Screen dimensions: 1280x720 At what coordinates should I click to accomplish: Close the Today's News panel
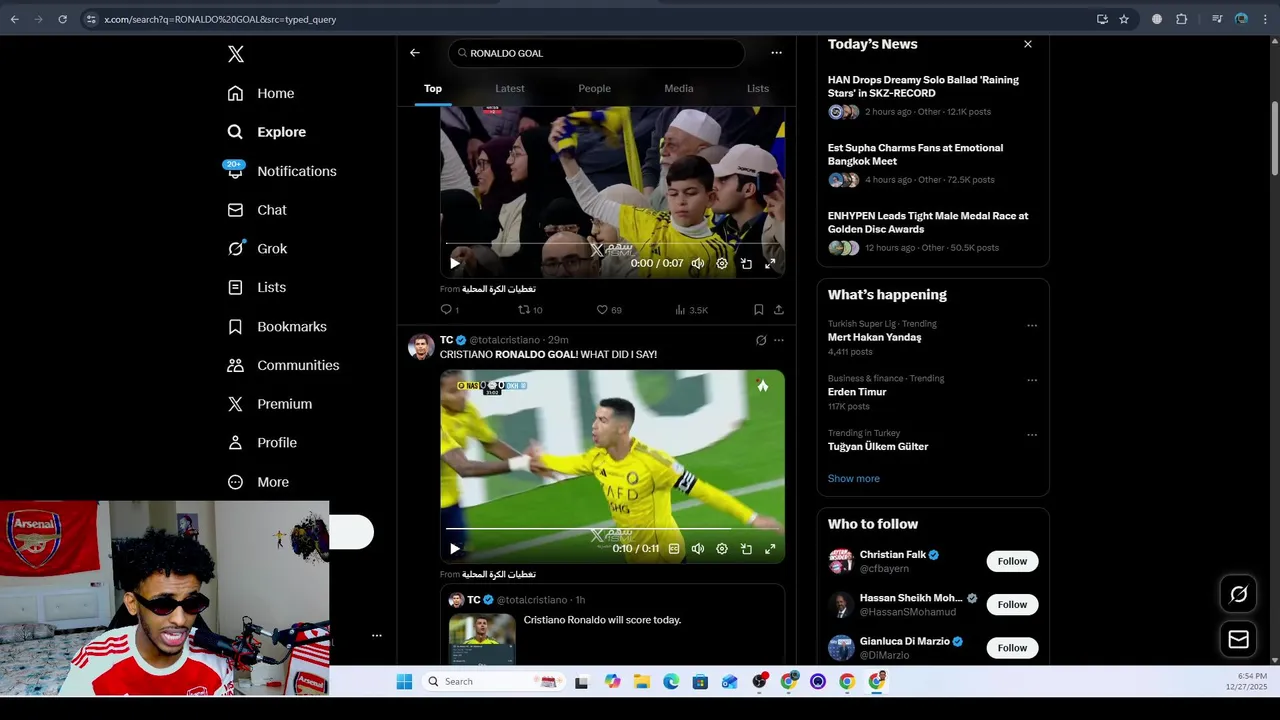1027,44
